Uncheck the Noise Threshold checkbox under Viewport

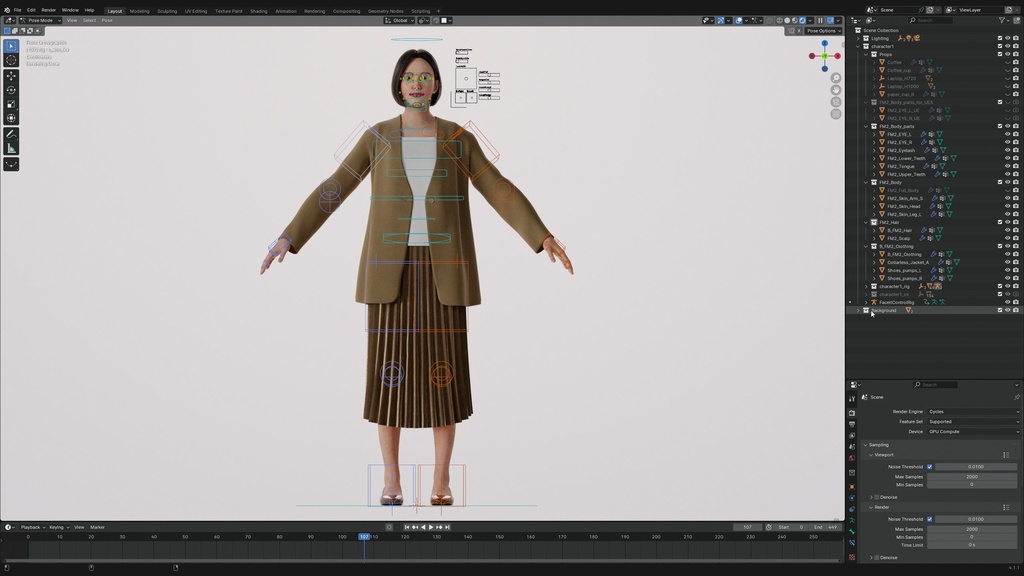pos(929,466)
